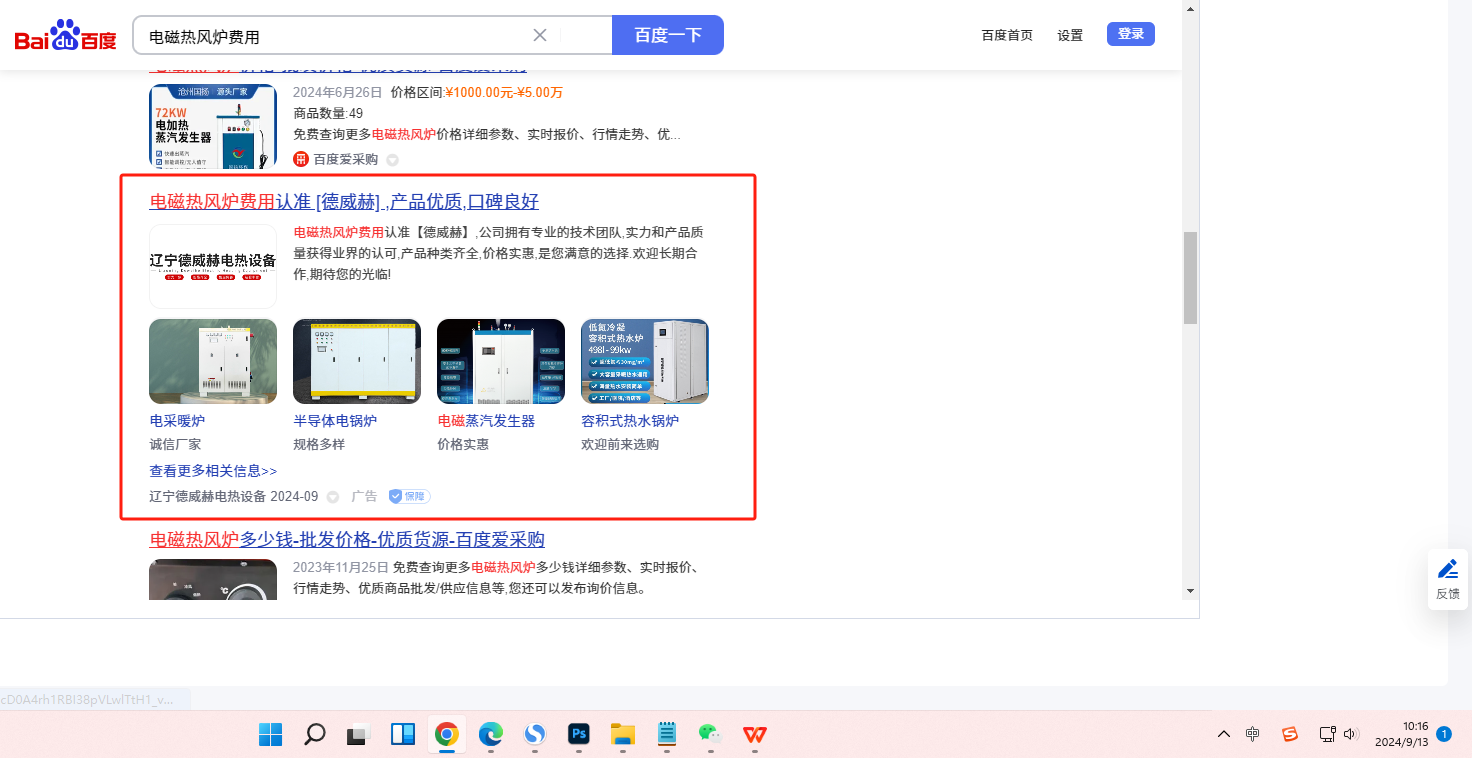
Task: Open the 反馈 feedback pencil icon
Action: tap(1447, 570)
